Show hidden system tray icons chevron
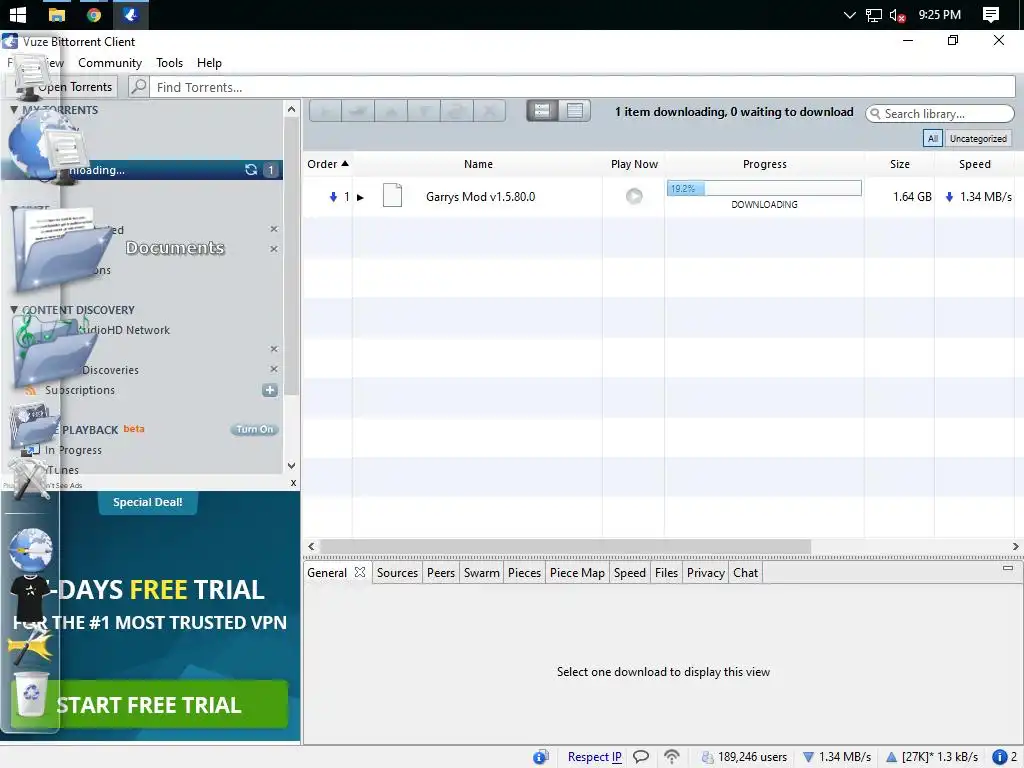The height and width of the screenshot is (768, 1024). (x=850, y=15)
